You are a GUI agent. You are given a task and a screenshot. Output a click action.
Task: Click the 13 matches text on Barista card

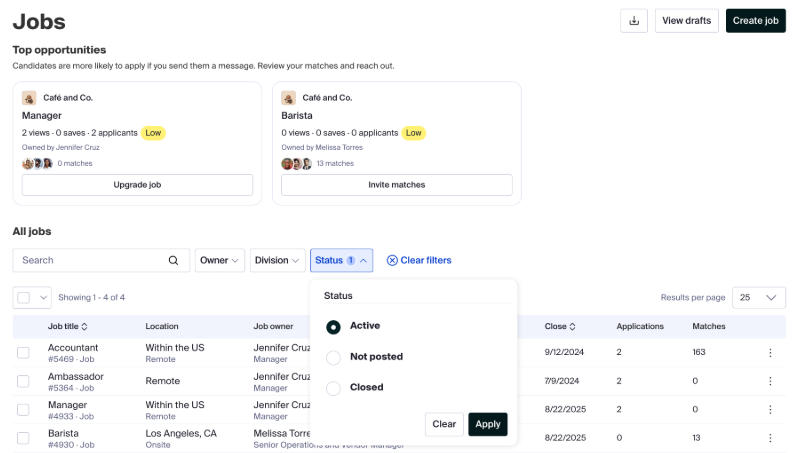[335, 163]
